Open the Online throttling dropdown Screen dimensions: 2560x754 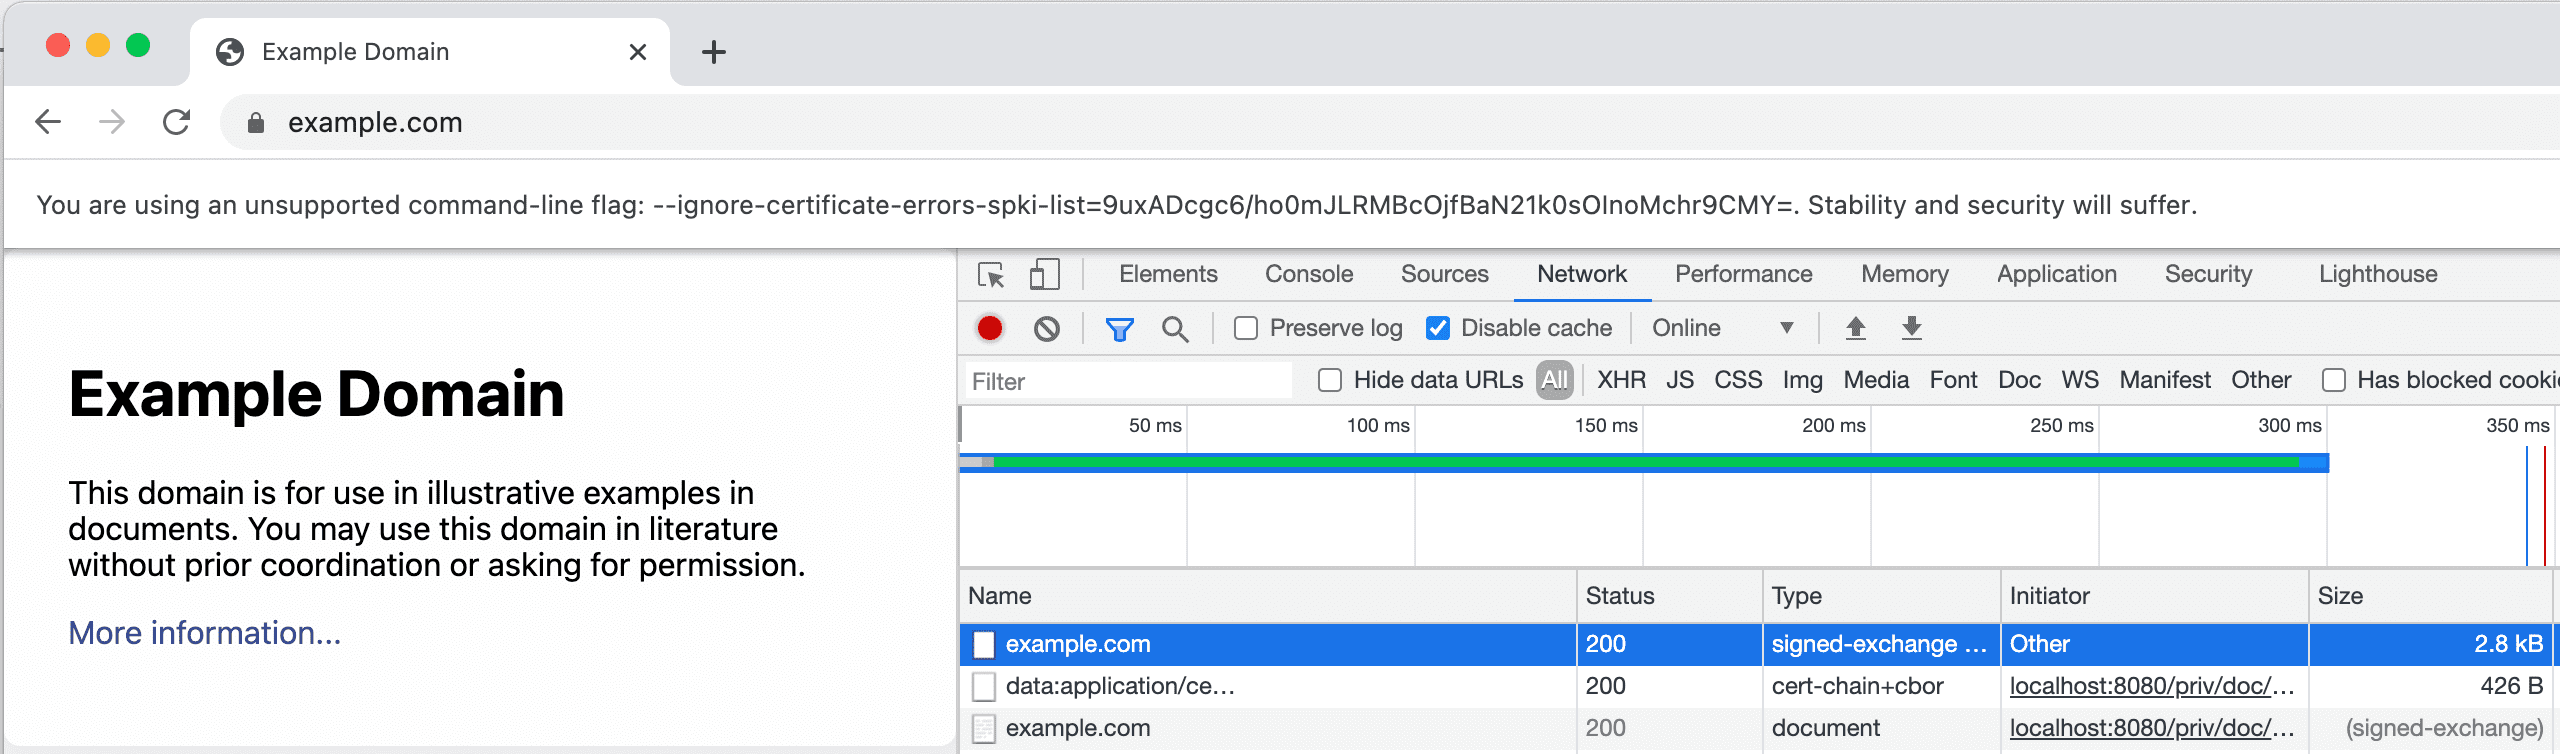pyautogui.click(x=1722, y=328)
